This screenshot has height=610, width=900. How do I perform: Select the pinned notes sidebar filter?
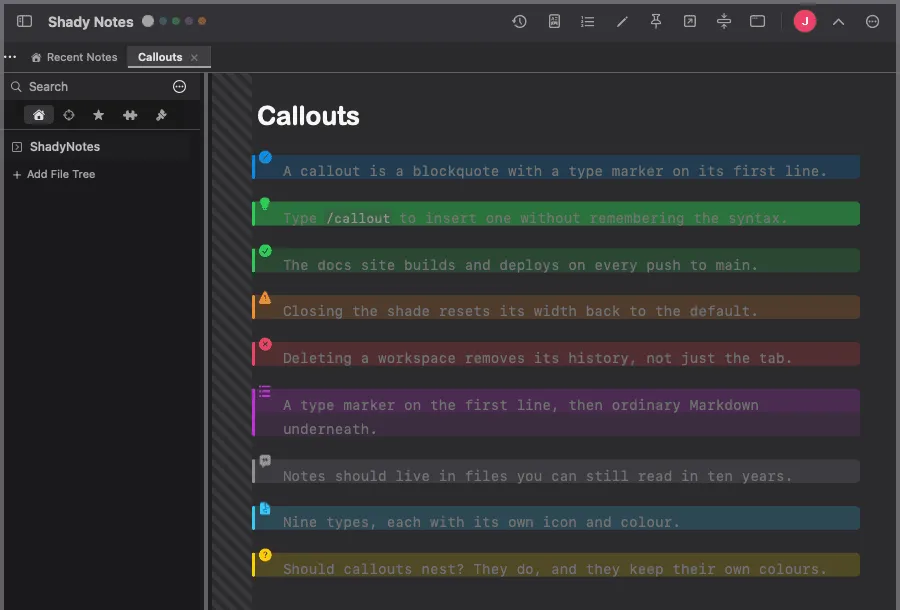[161, 115]
